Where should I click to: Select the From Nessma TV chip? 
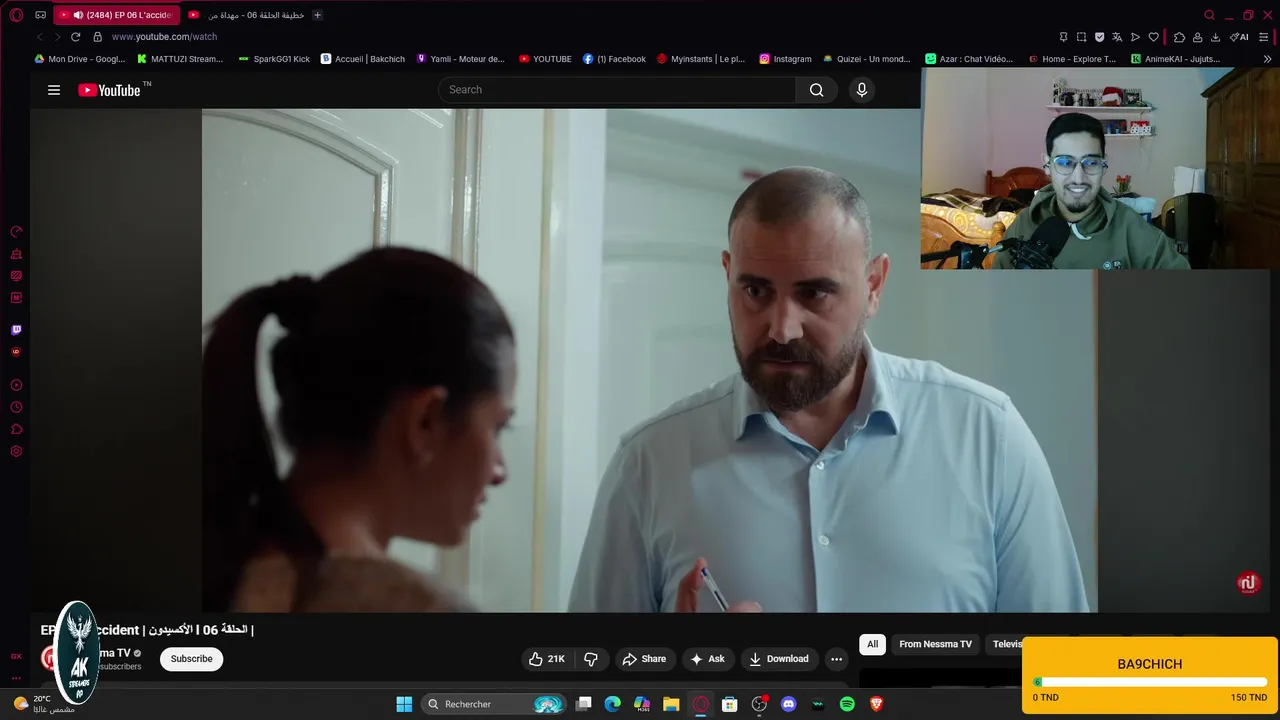935,644
